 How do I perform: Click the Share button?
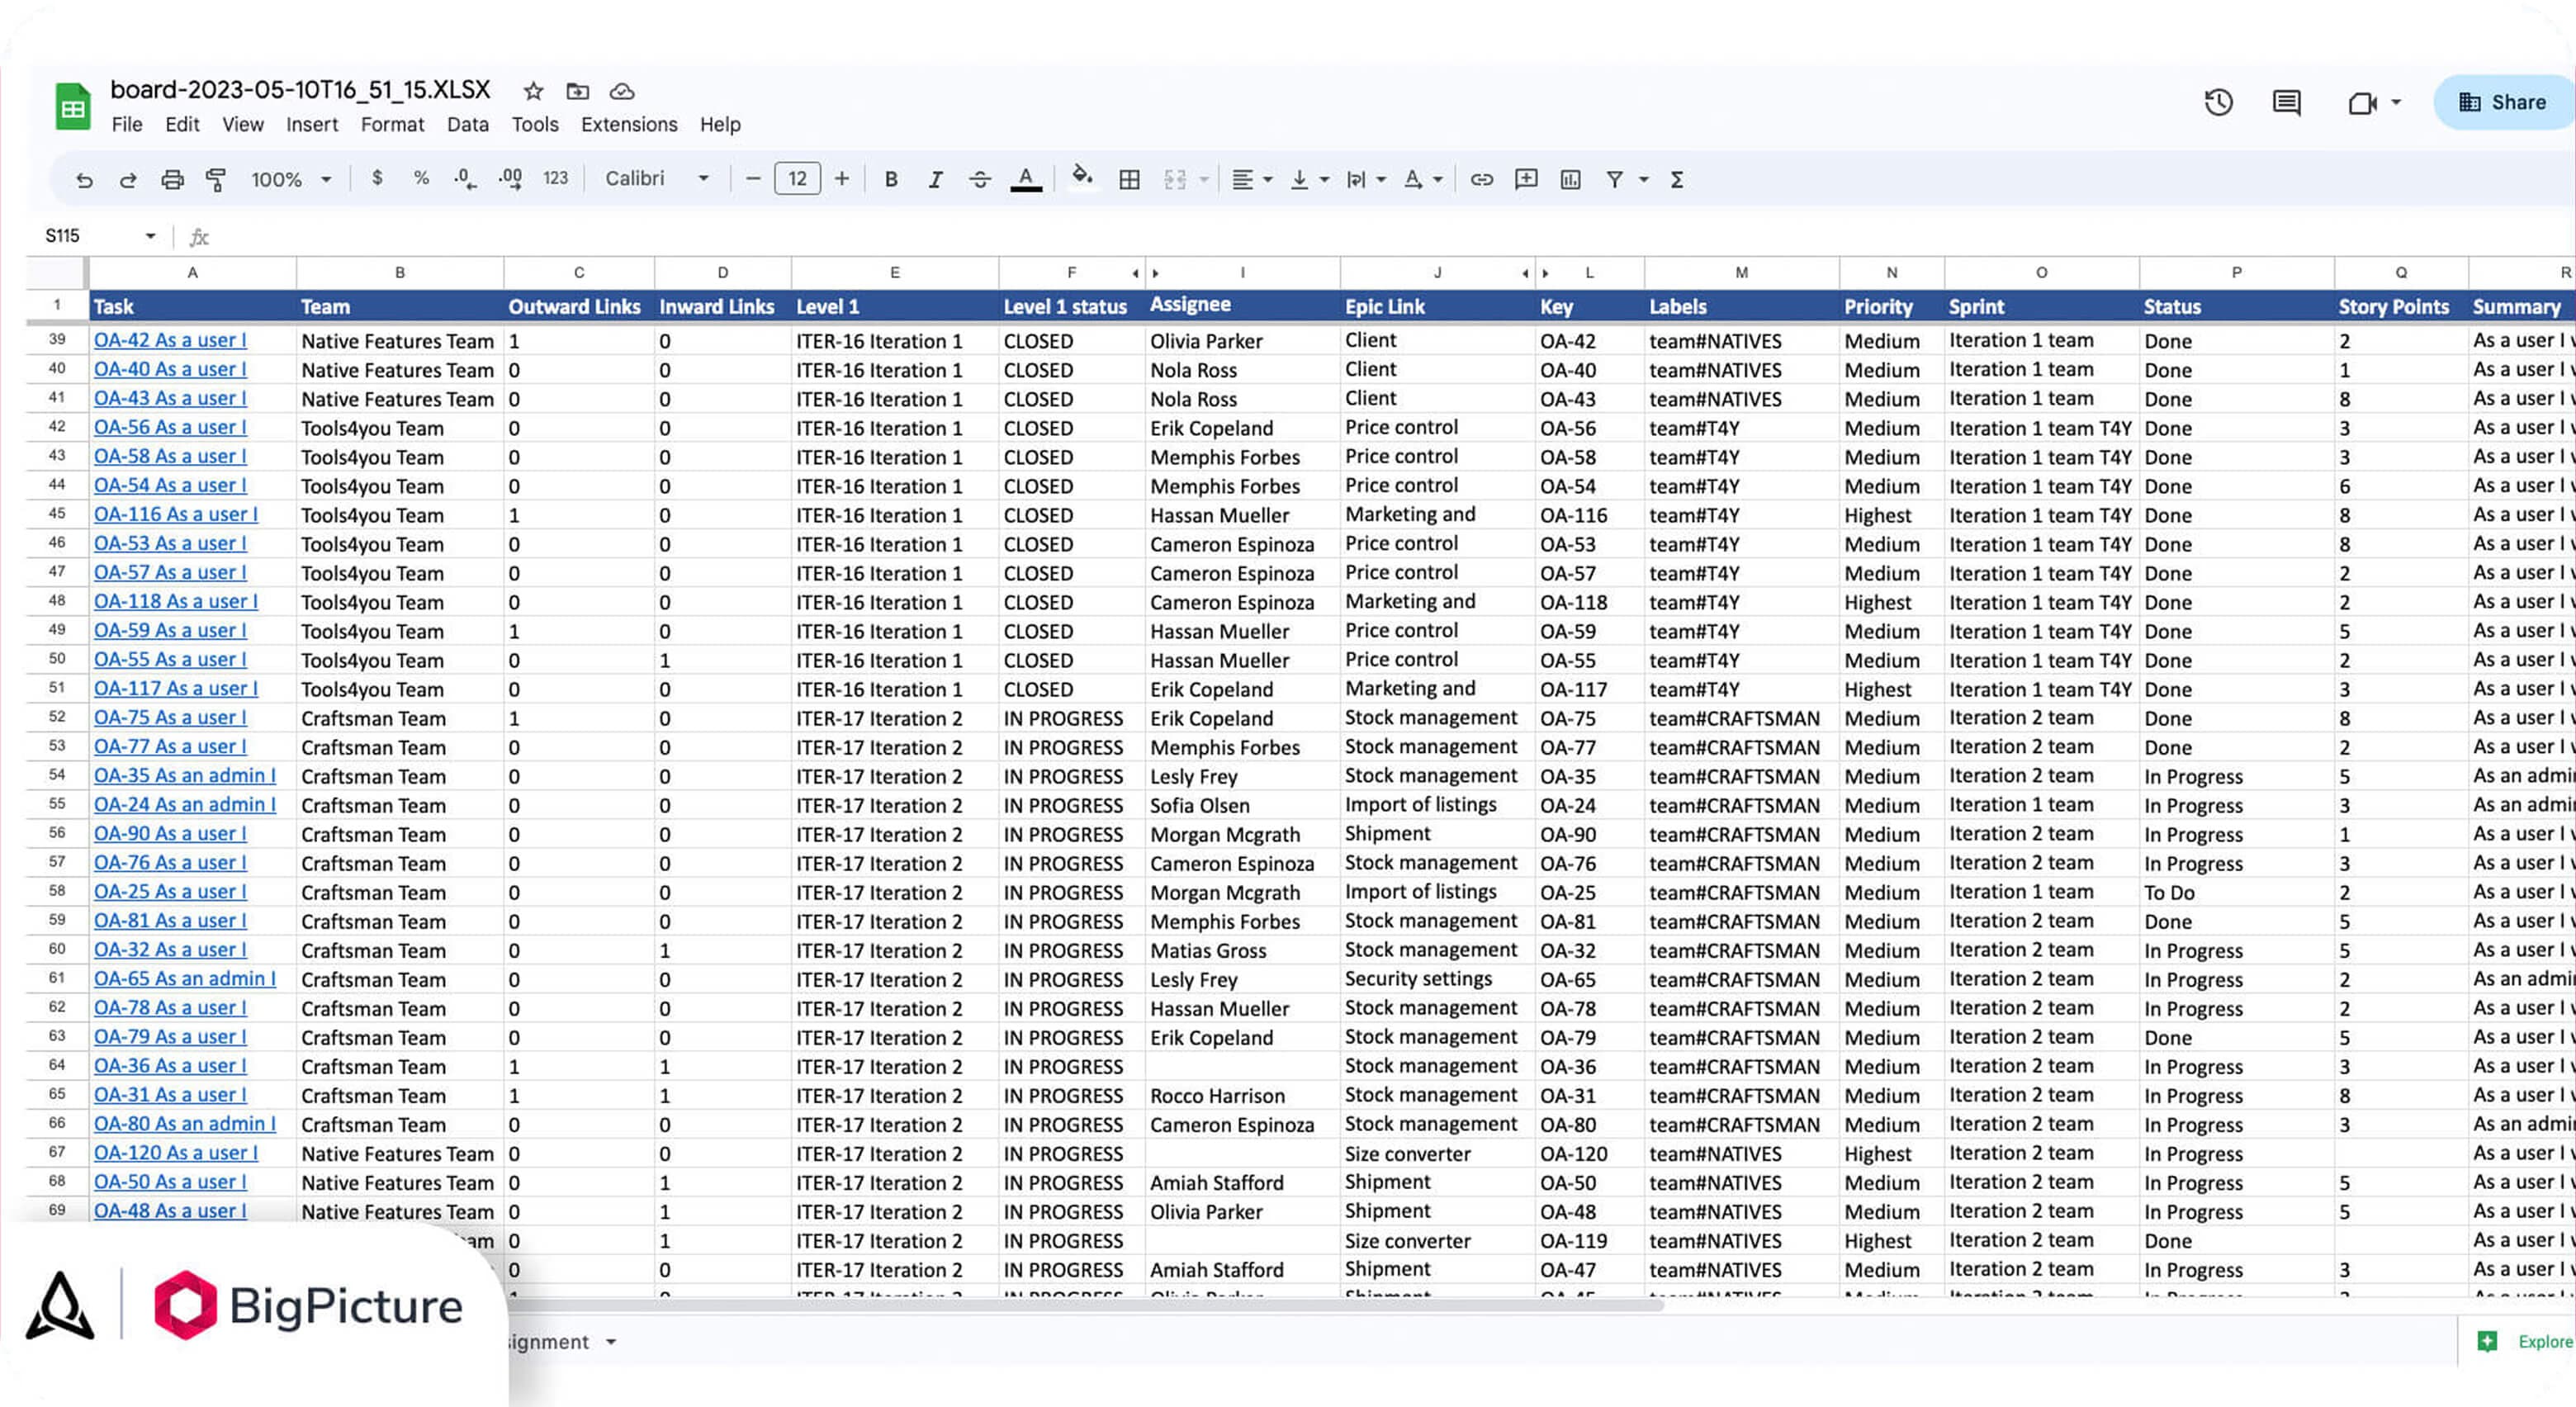(x=2503, y=102)
